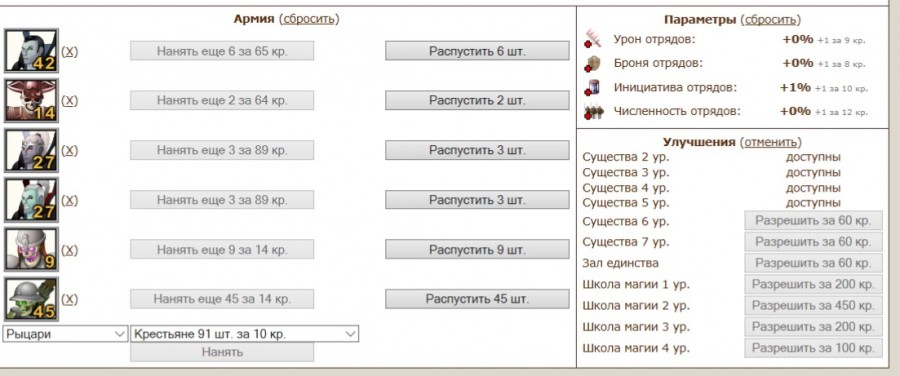The width and height of the screenshot is (900, 376).
Task: Open the Рыцари faction dropdown
Action: pyautogui.click(x=65, y=334)
